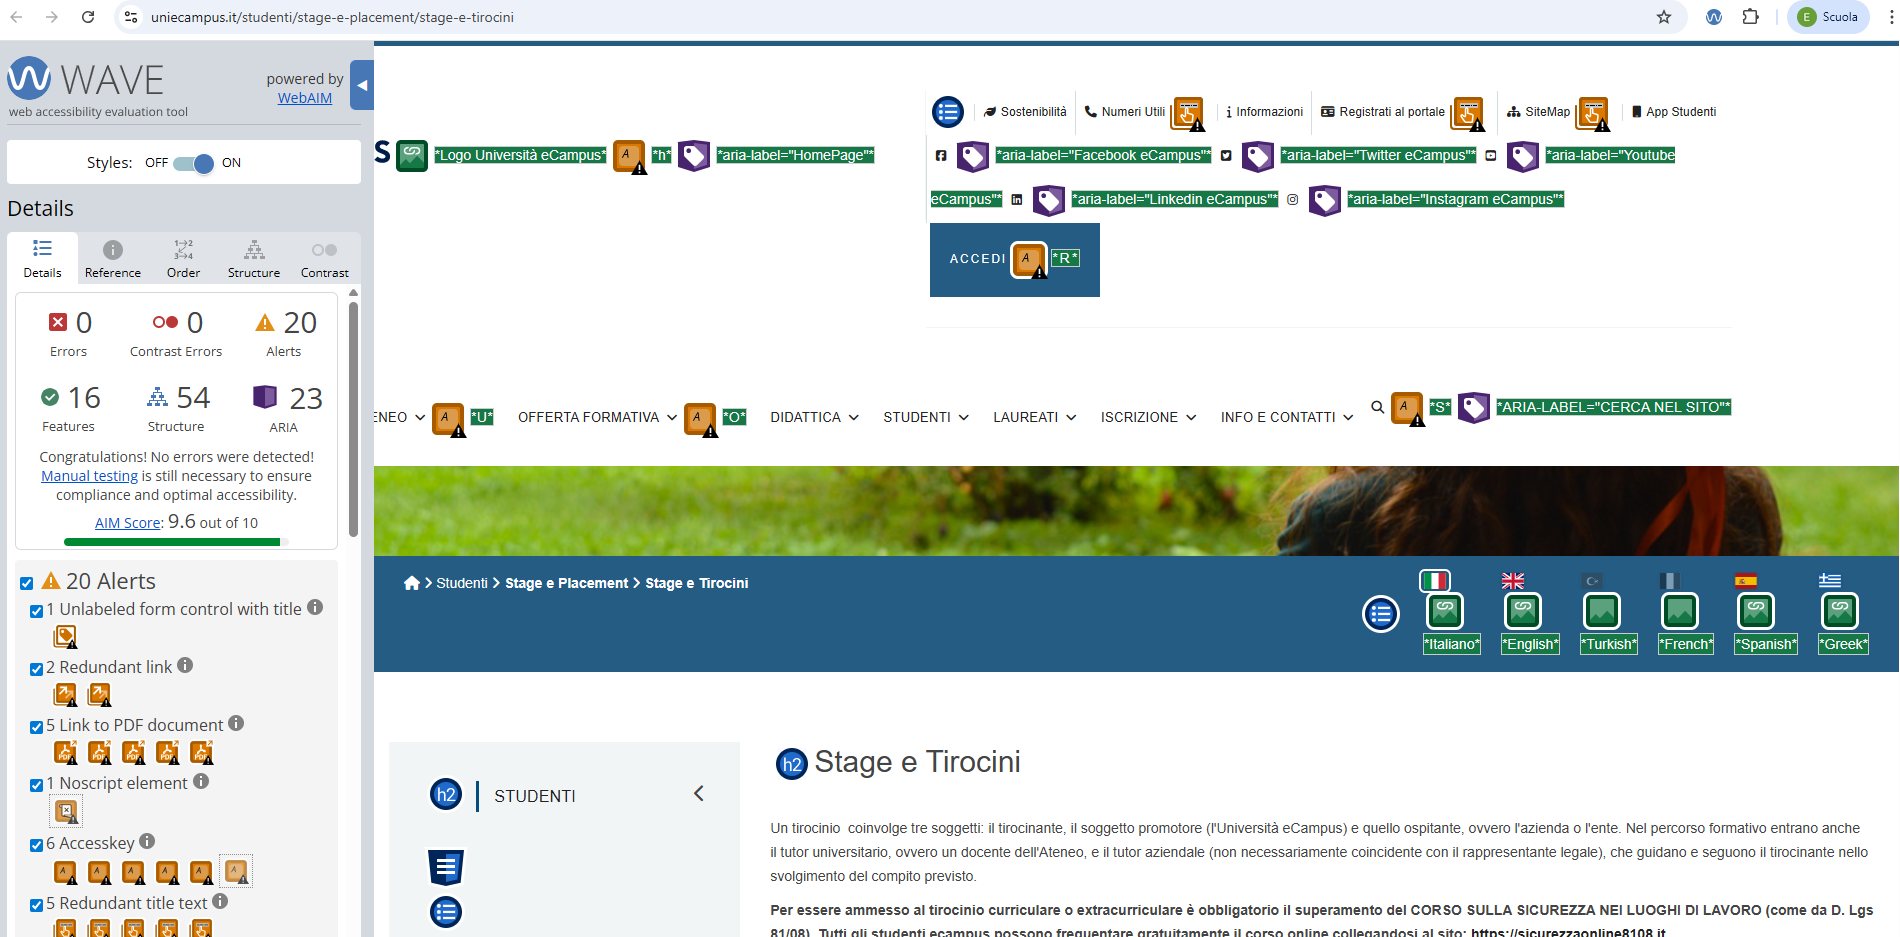
Task: Open the Contrast tab
Action: point(324,259)
